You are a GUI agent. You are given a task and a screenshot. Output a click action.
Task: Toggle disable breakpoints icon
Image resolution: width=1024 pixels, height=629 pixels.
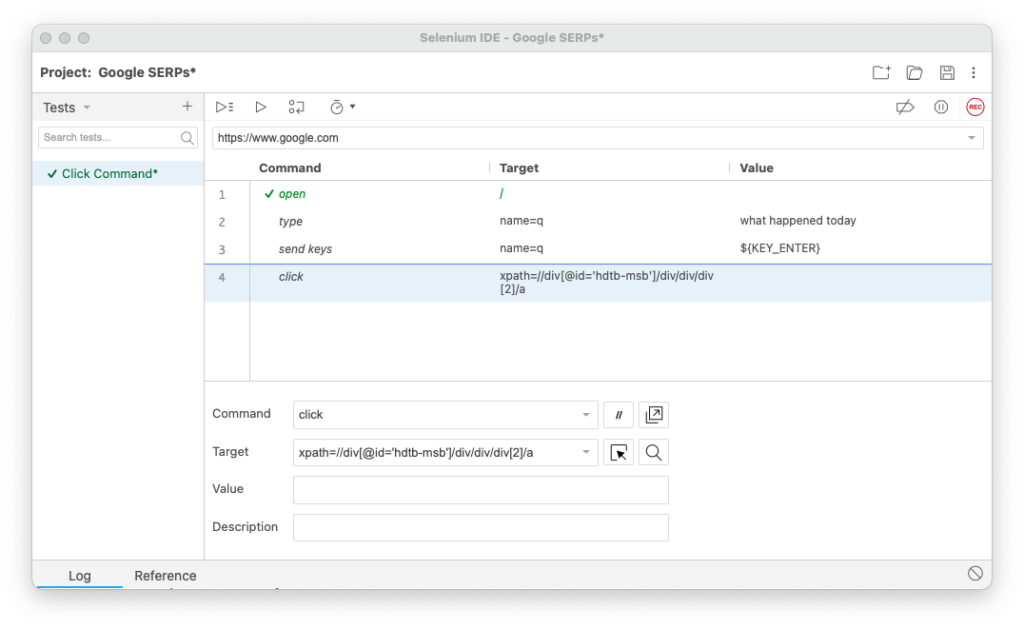click(905, 107)
